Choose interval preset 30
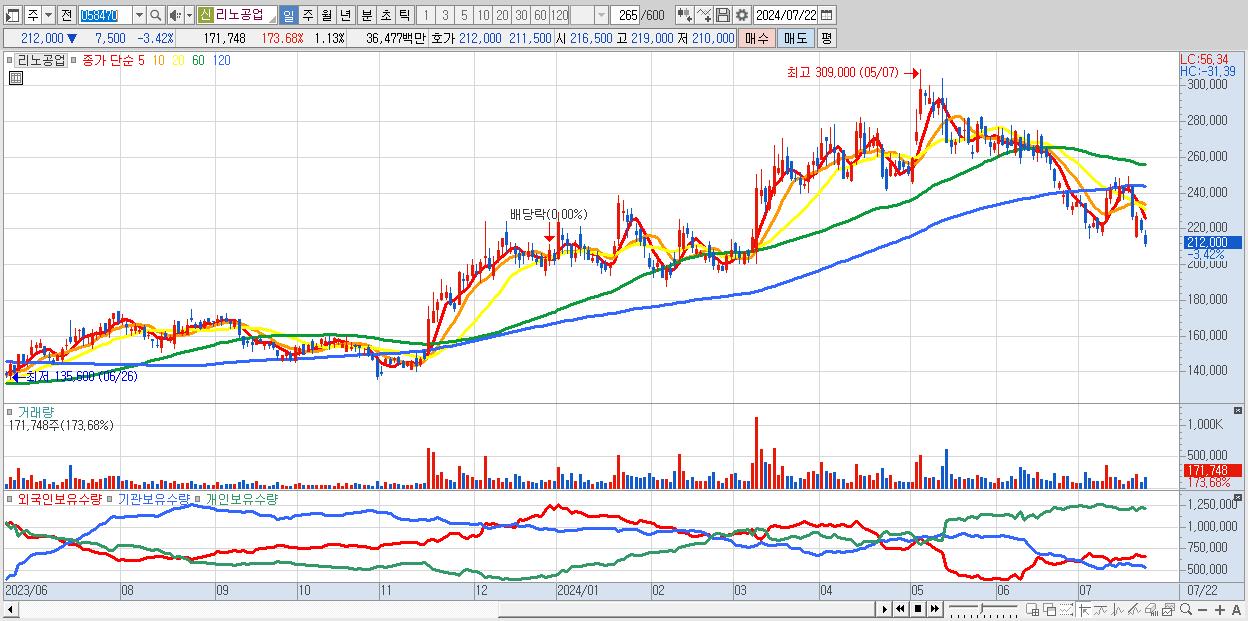The width and height of the screenshot is (1248, 621). [521, 15]
